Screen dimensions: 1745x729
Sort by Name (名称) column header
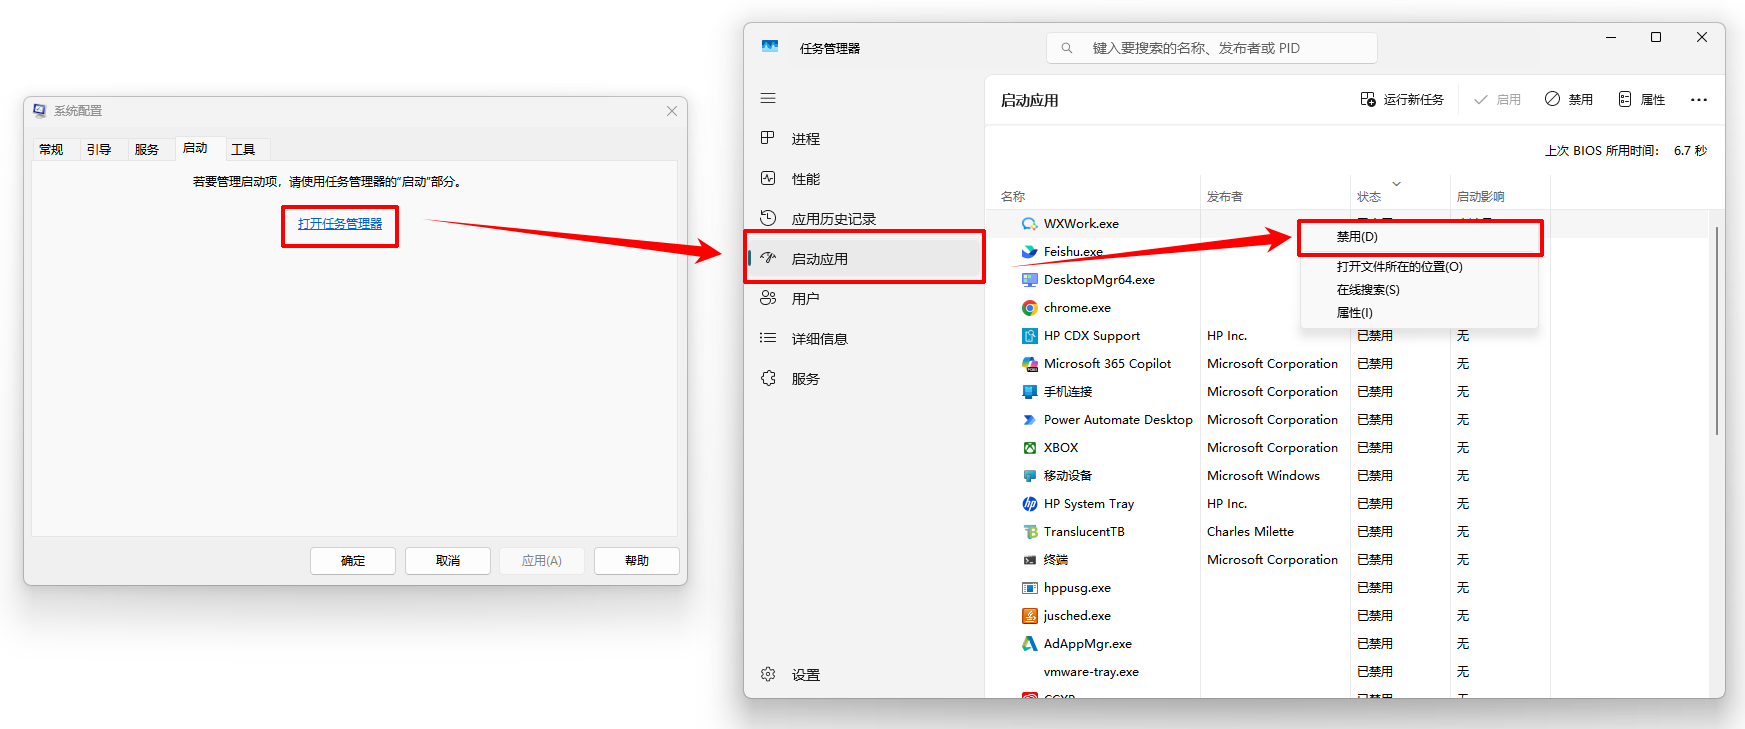[1013, 197]
